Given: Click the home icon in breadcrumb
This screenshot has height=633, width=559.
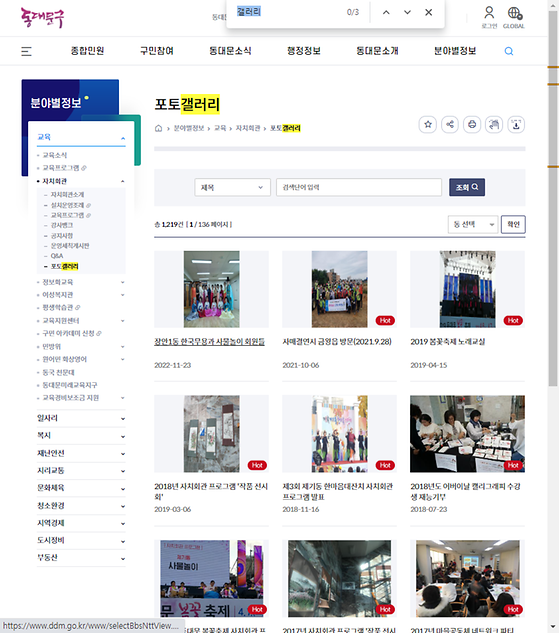Looking at the screenshot, I should coord(158,128).
